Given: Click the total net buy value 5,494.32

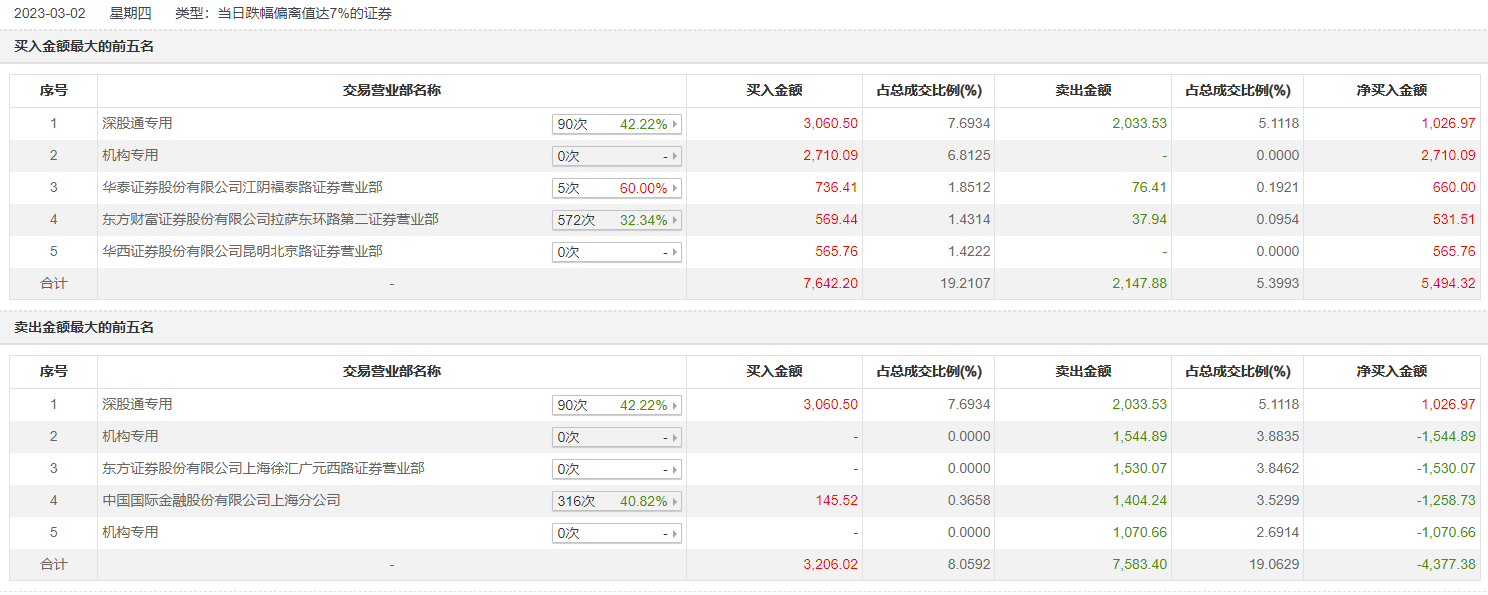Looking at the screenshot, I should coord(1446,283).
